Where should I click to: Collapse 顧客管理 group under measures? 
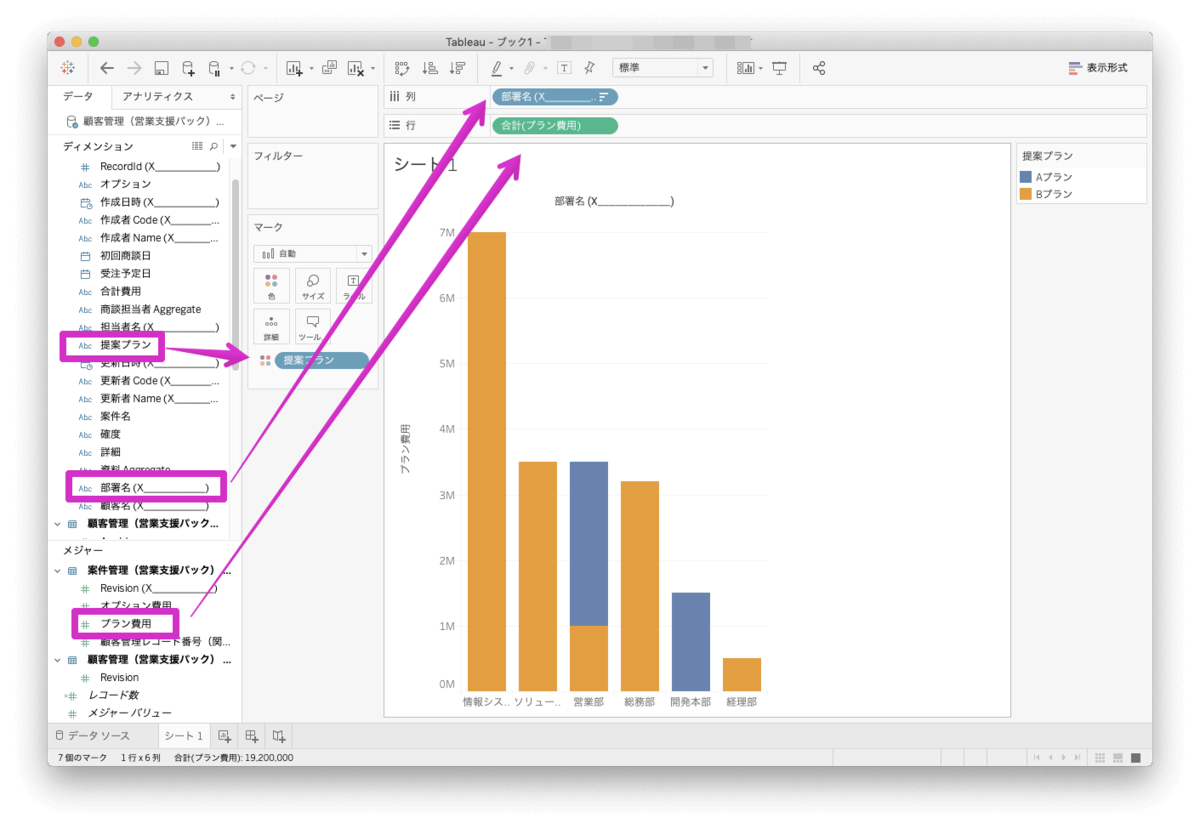click(x=57, y=660)
